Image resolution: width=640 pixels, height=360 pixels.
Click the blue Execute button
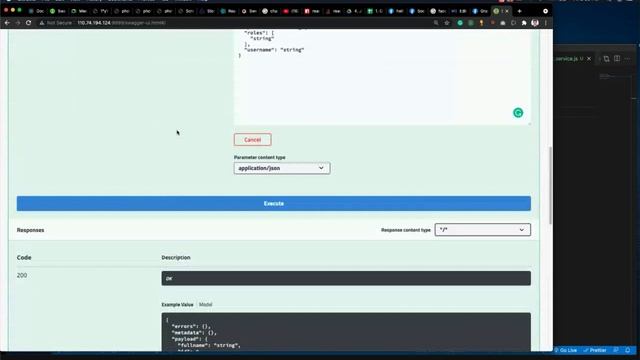[273, 203]
